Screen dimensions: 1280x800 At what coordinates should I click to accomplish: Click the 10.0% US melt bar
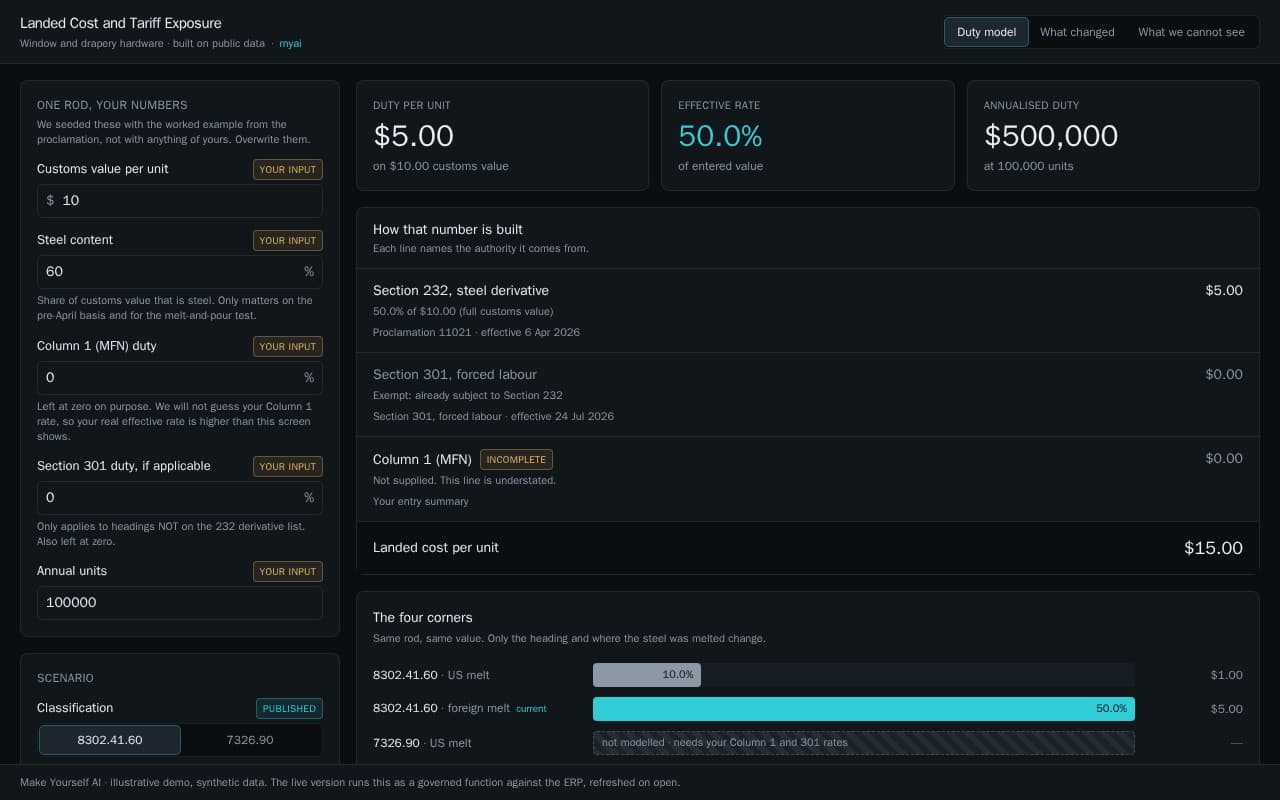[647, 675]
